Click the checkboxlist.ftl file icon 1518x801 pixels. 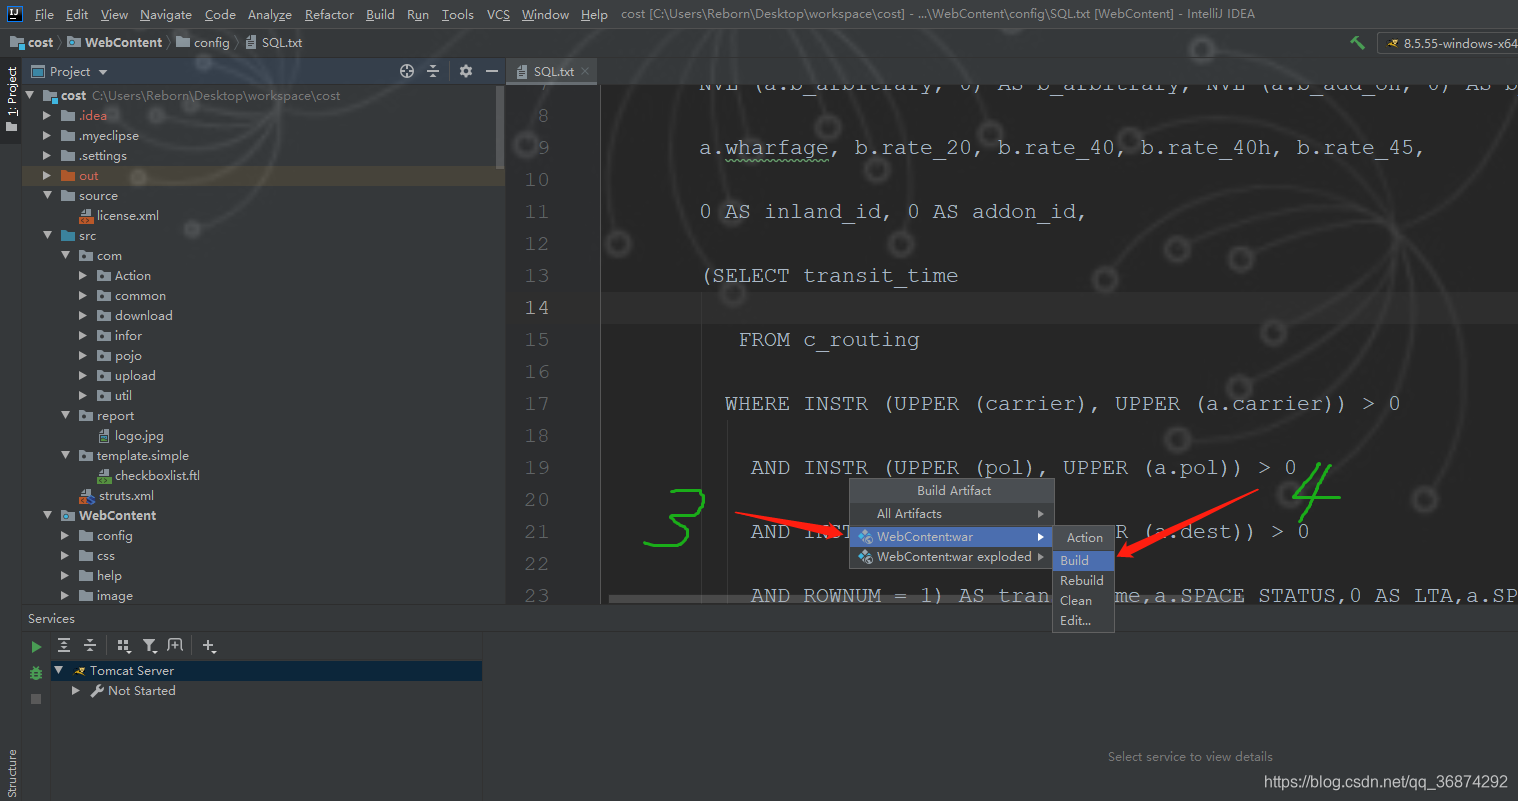pyautogui.click(x=104, y=476)
